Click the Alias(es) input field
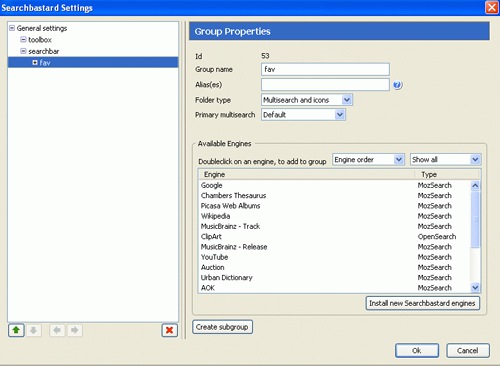The height and width of the screenshot is (366, 500). [325, 85]
